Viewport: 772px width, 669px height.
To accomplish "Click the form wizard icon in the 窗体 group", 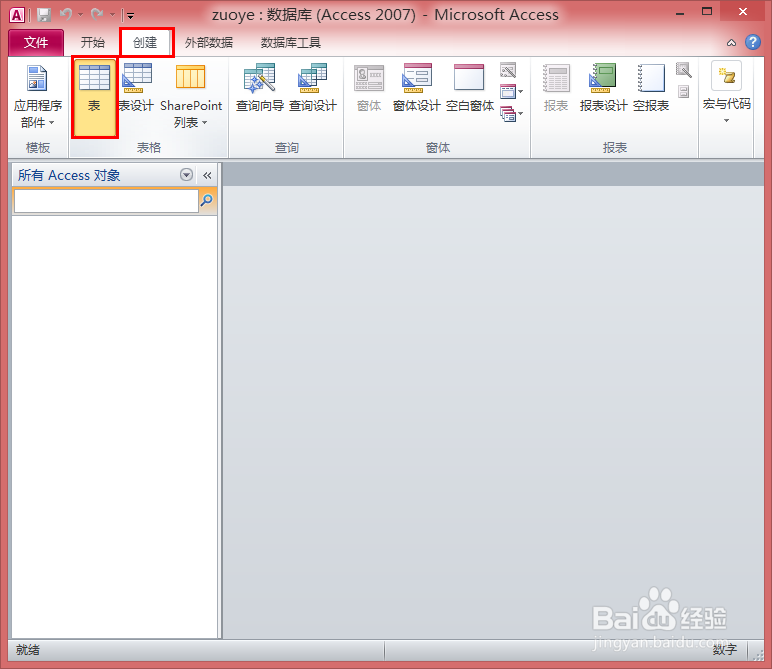I will pos(508,70).
